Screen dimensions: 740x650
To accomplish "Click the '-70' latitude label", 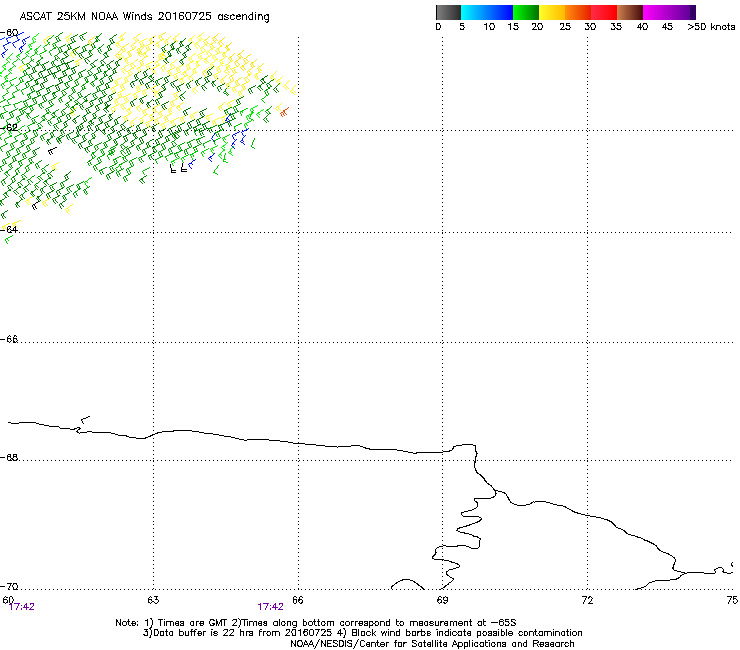I will click(9, 586).
